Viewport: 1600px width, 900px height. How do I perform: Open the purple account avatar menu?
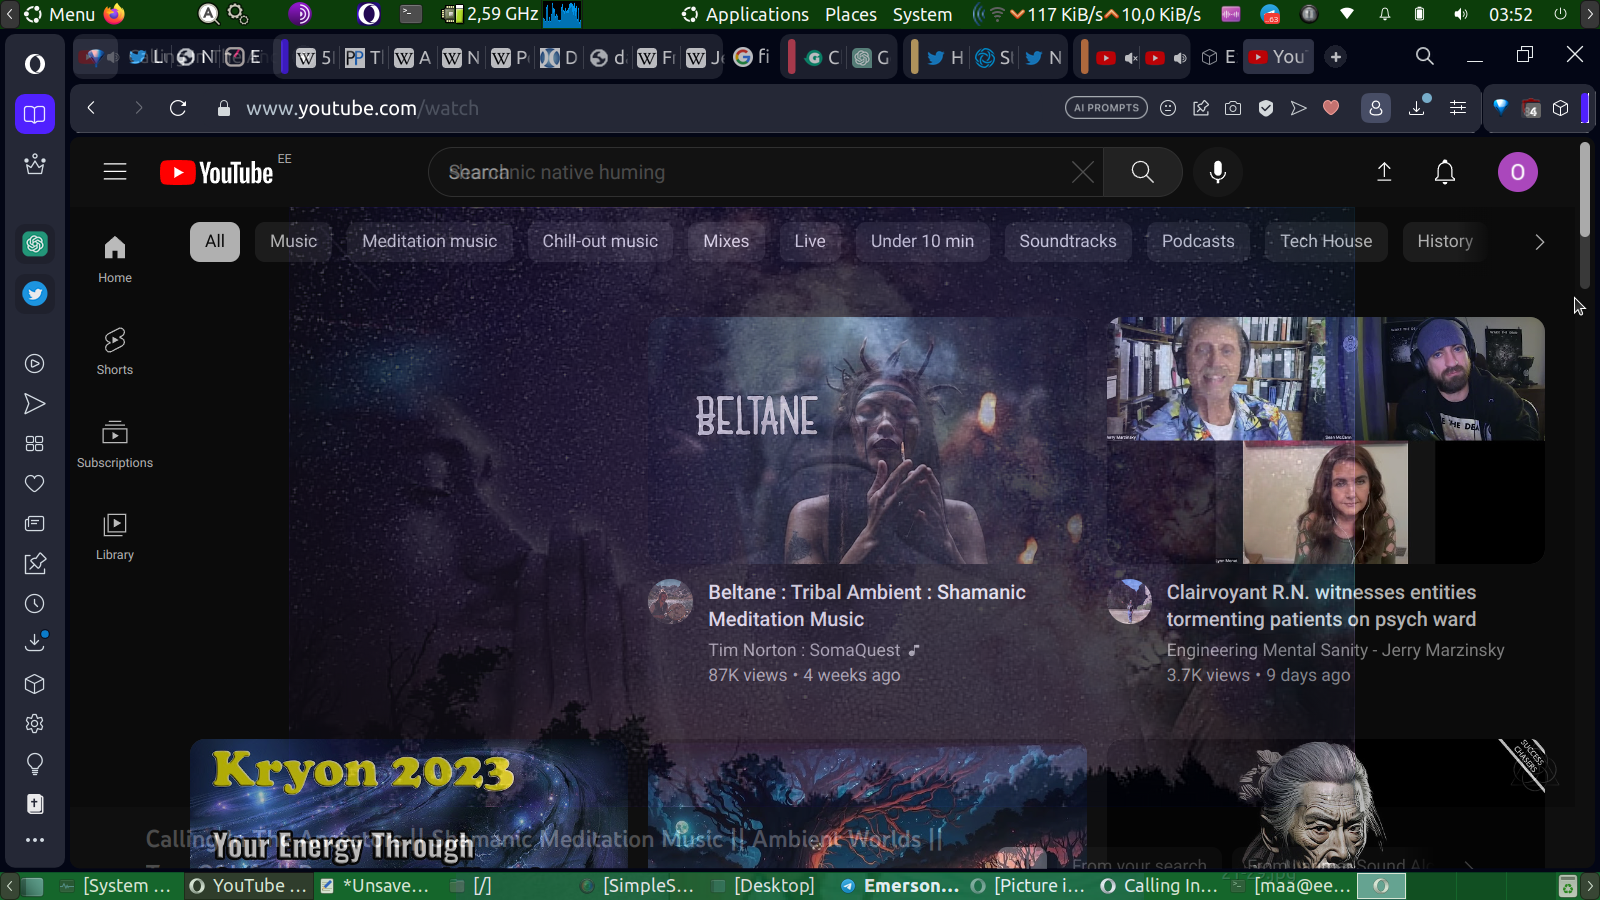click(x=1517, y=172)
